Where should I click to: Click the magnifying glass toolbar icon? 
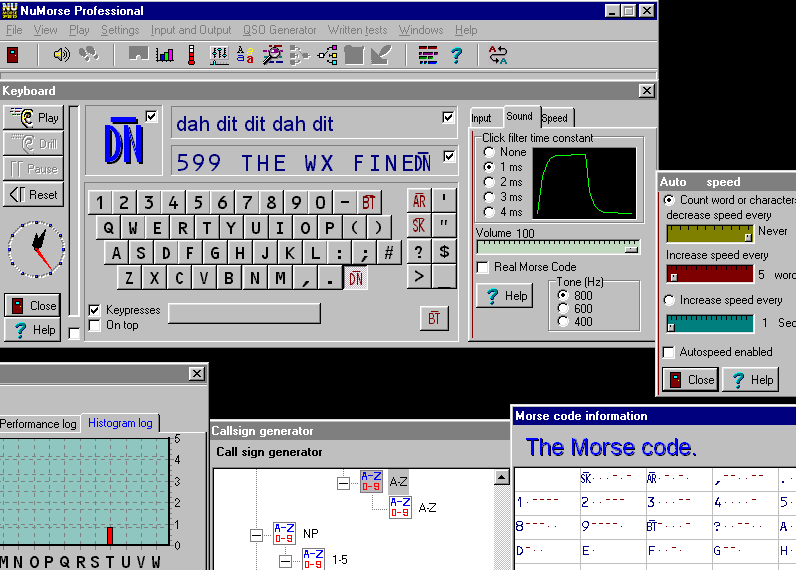point(273,55)
